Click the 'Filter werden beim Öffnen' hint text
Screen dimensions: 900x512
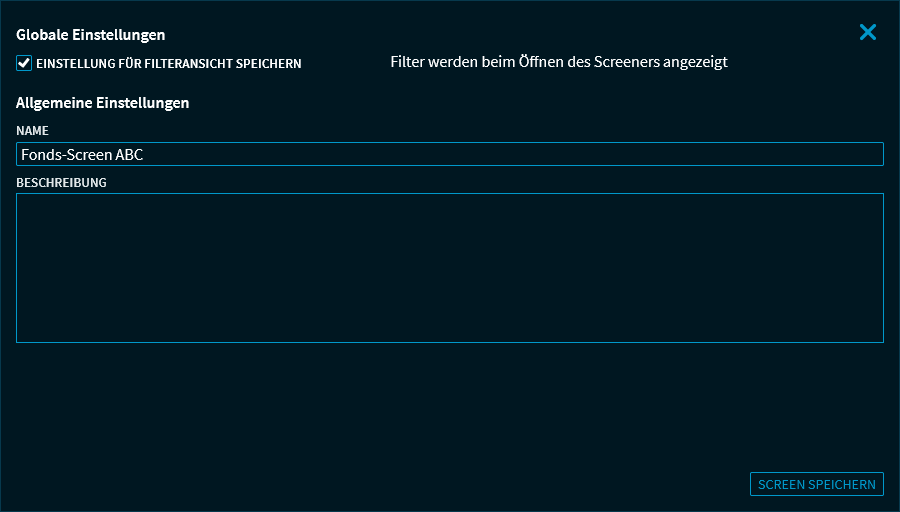point(558,62)
